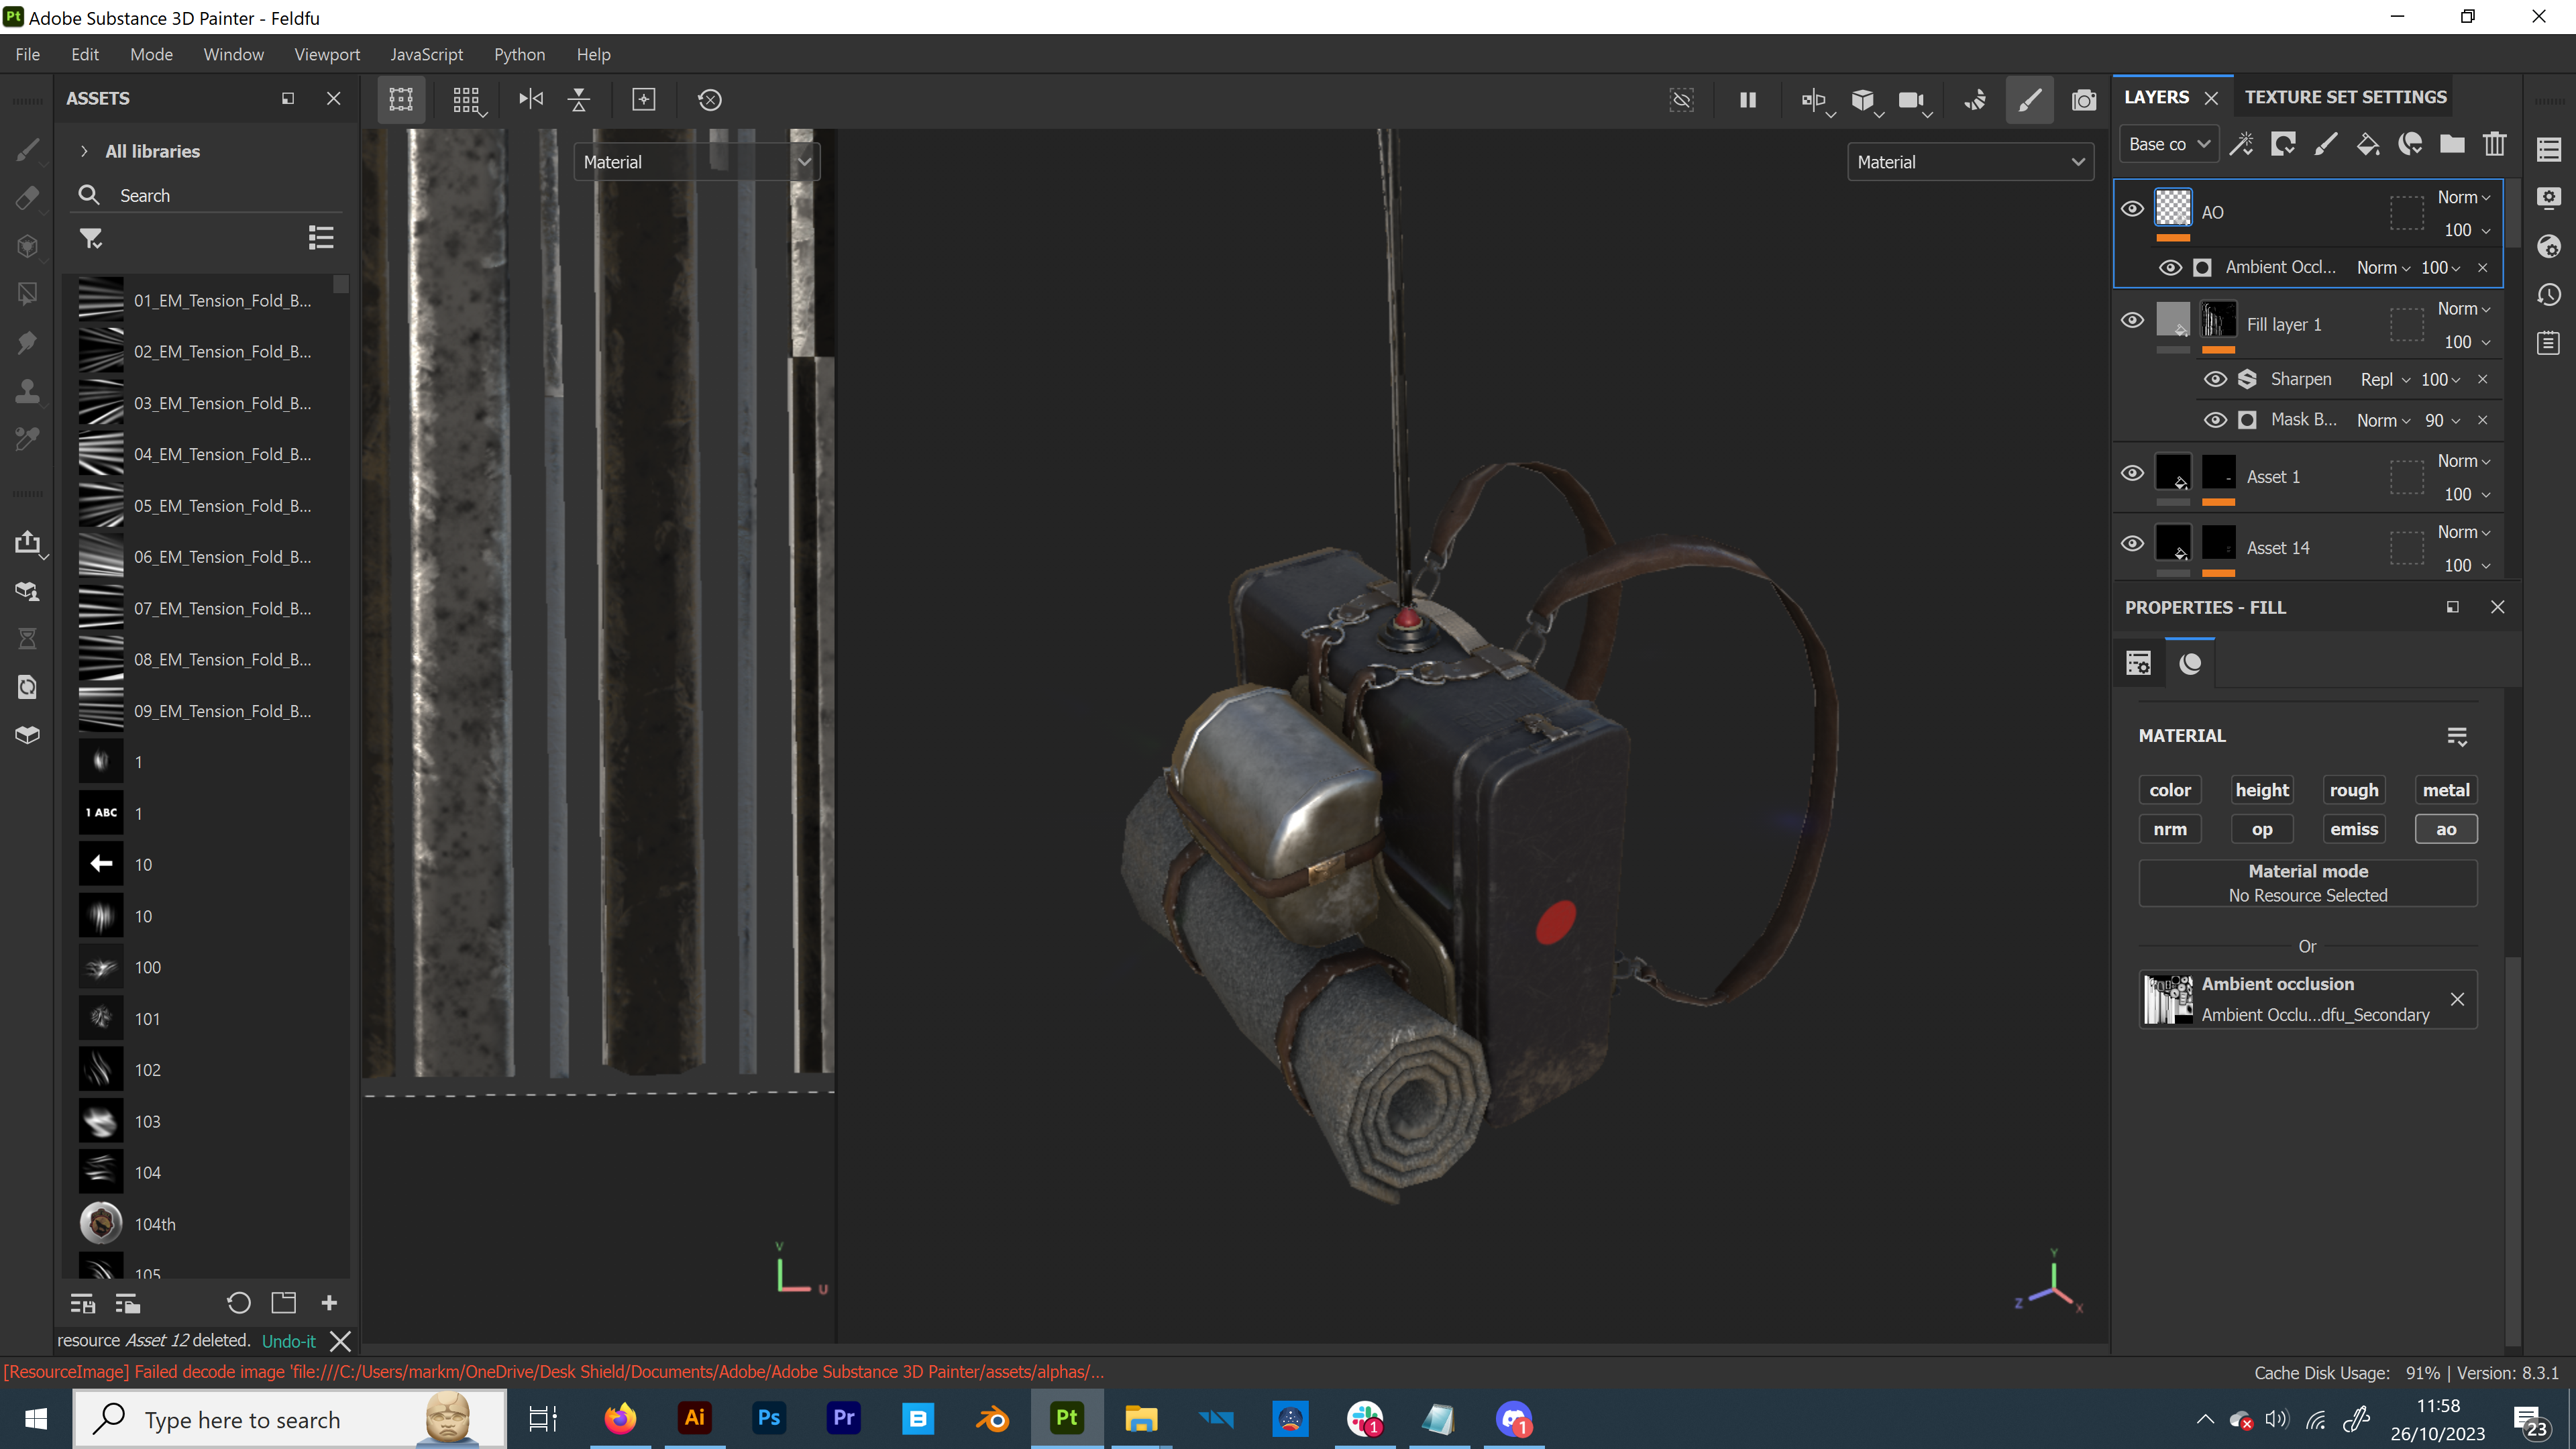Add a fill layer with bucket icon

tap(2368, 144)
